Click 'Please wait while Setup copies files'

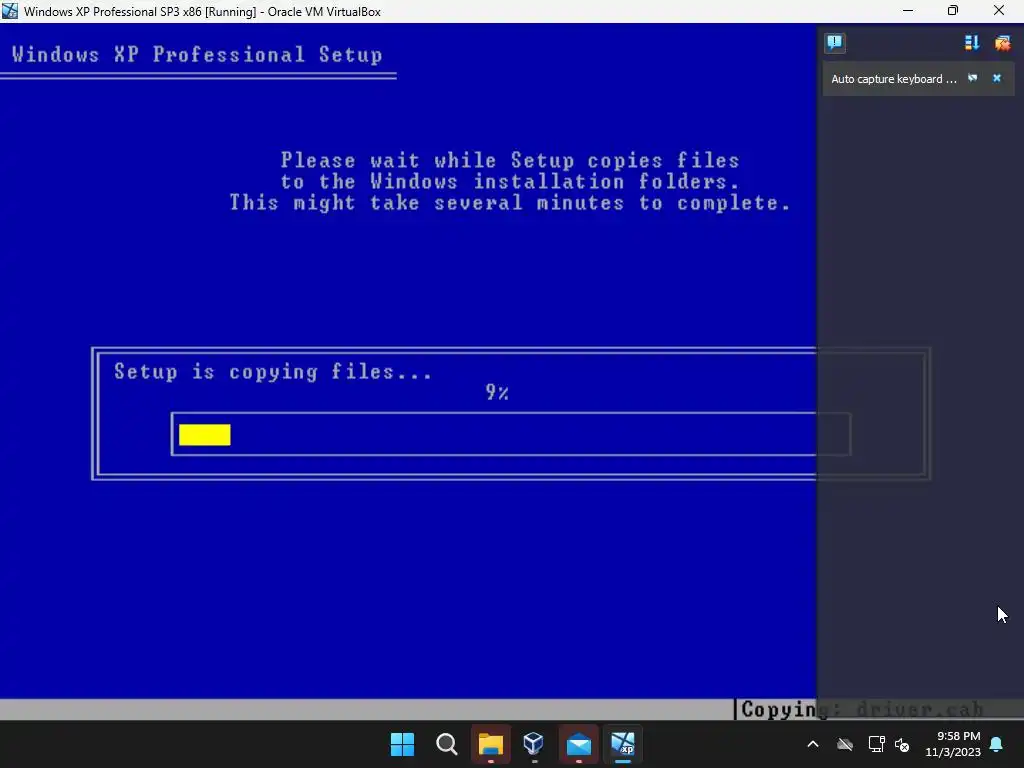(510, 161)
